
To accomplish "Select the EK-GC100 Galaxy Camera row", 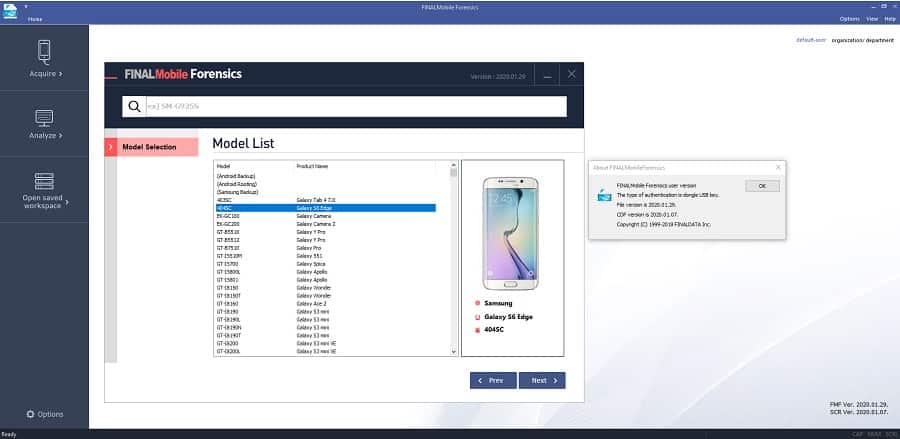I will pos(325,216).
